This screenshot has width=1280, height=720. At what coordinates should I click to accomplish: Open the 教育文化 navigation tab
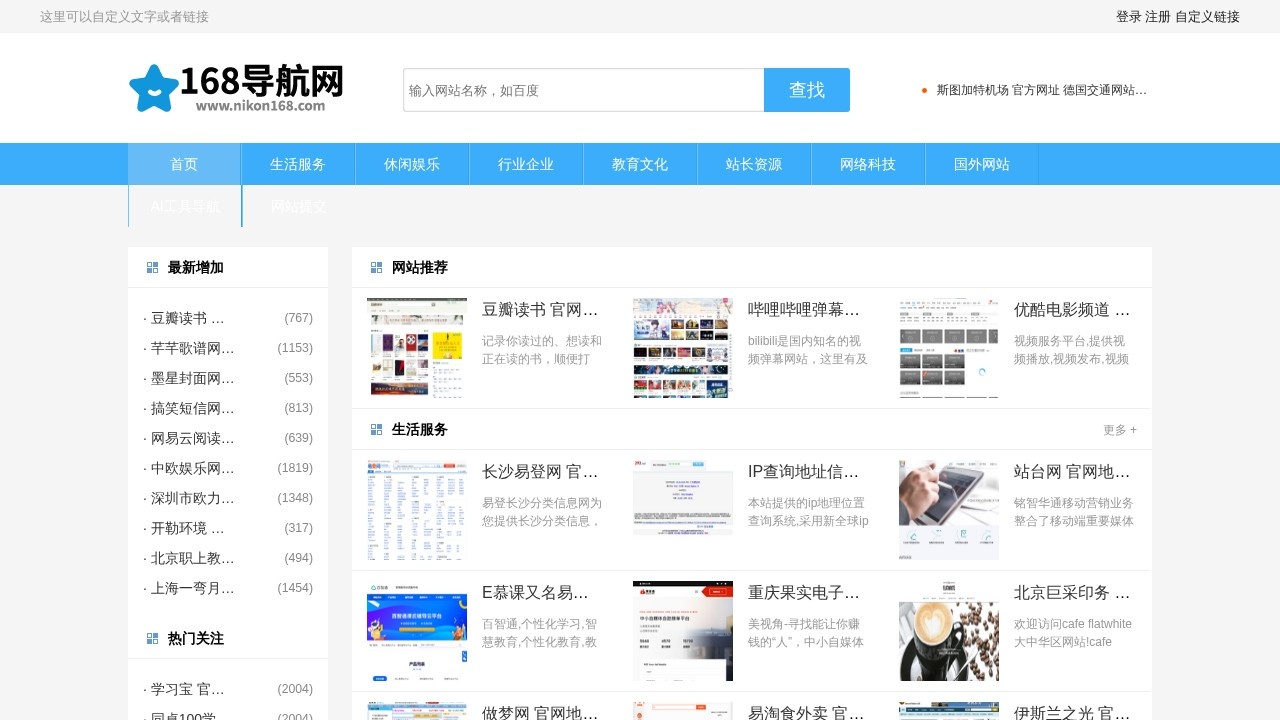coord(640,164)
